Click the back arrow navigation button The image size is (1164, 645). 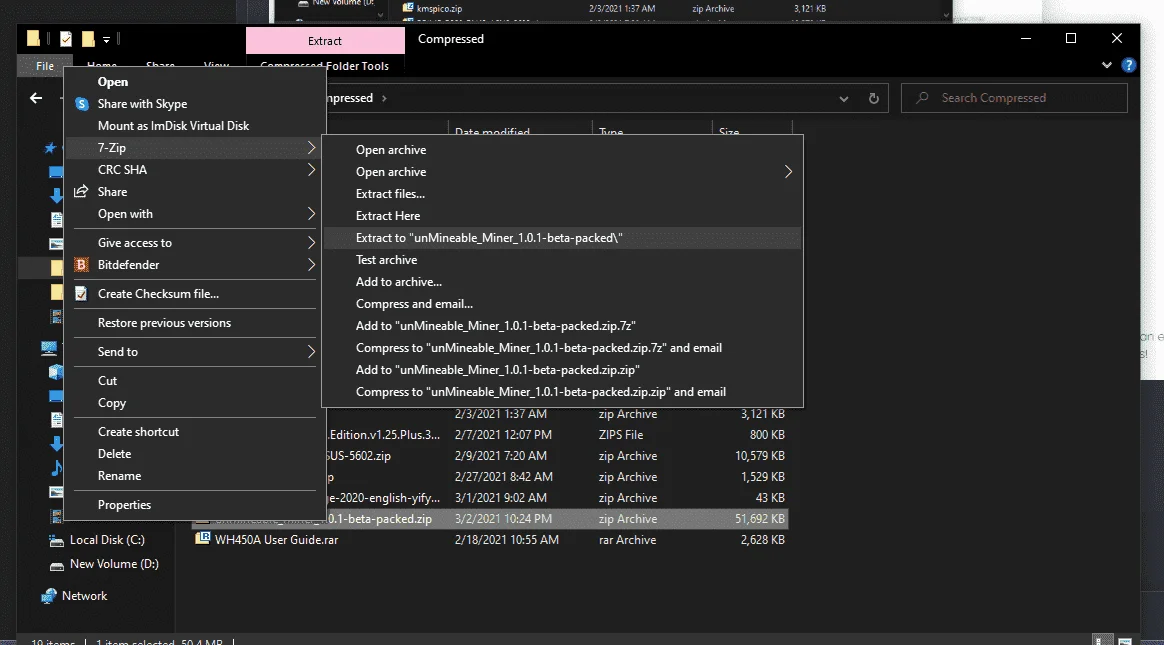[36, 98]
